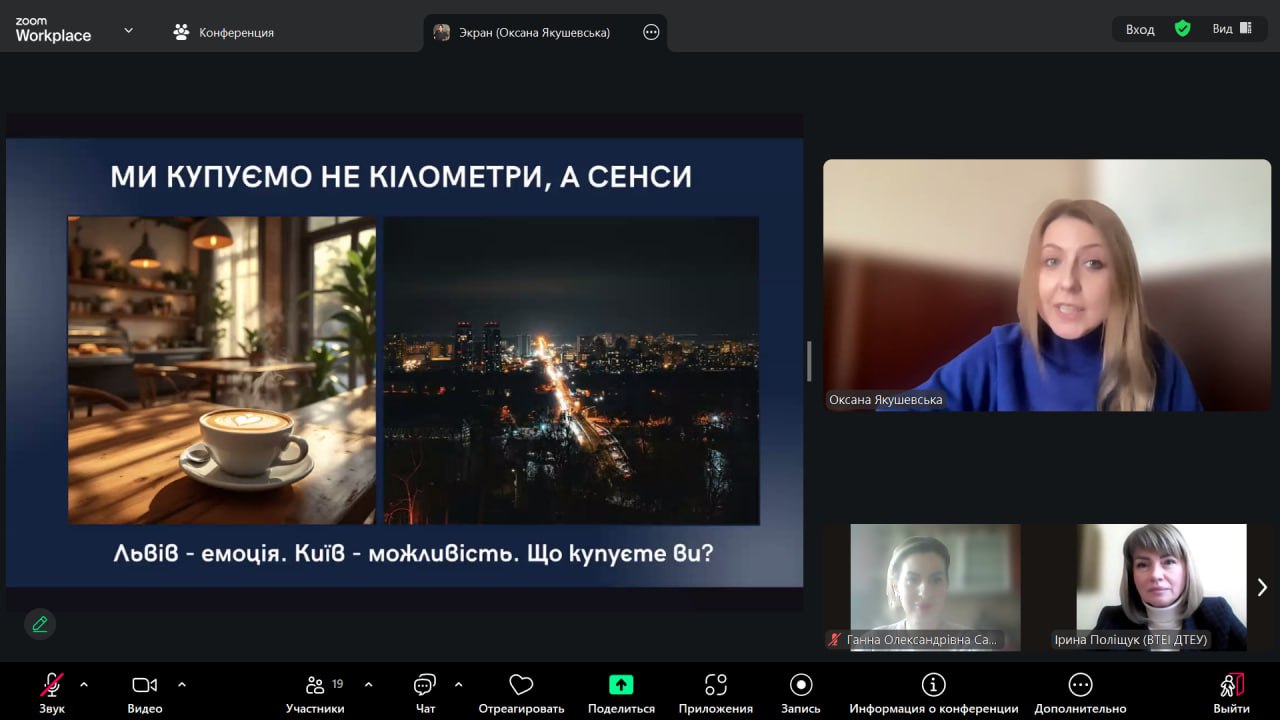Expand the video options arrow beside Видео

pyautogui.click(x=182, y=685)
